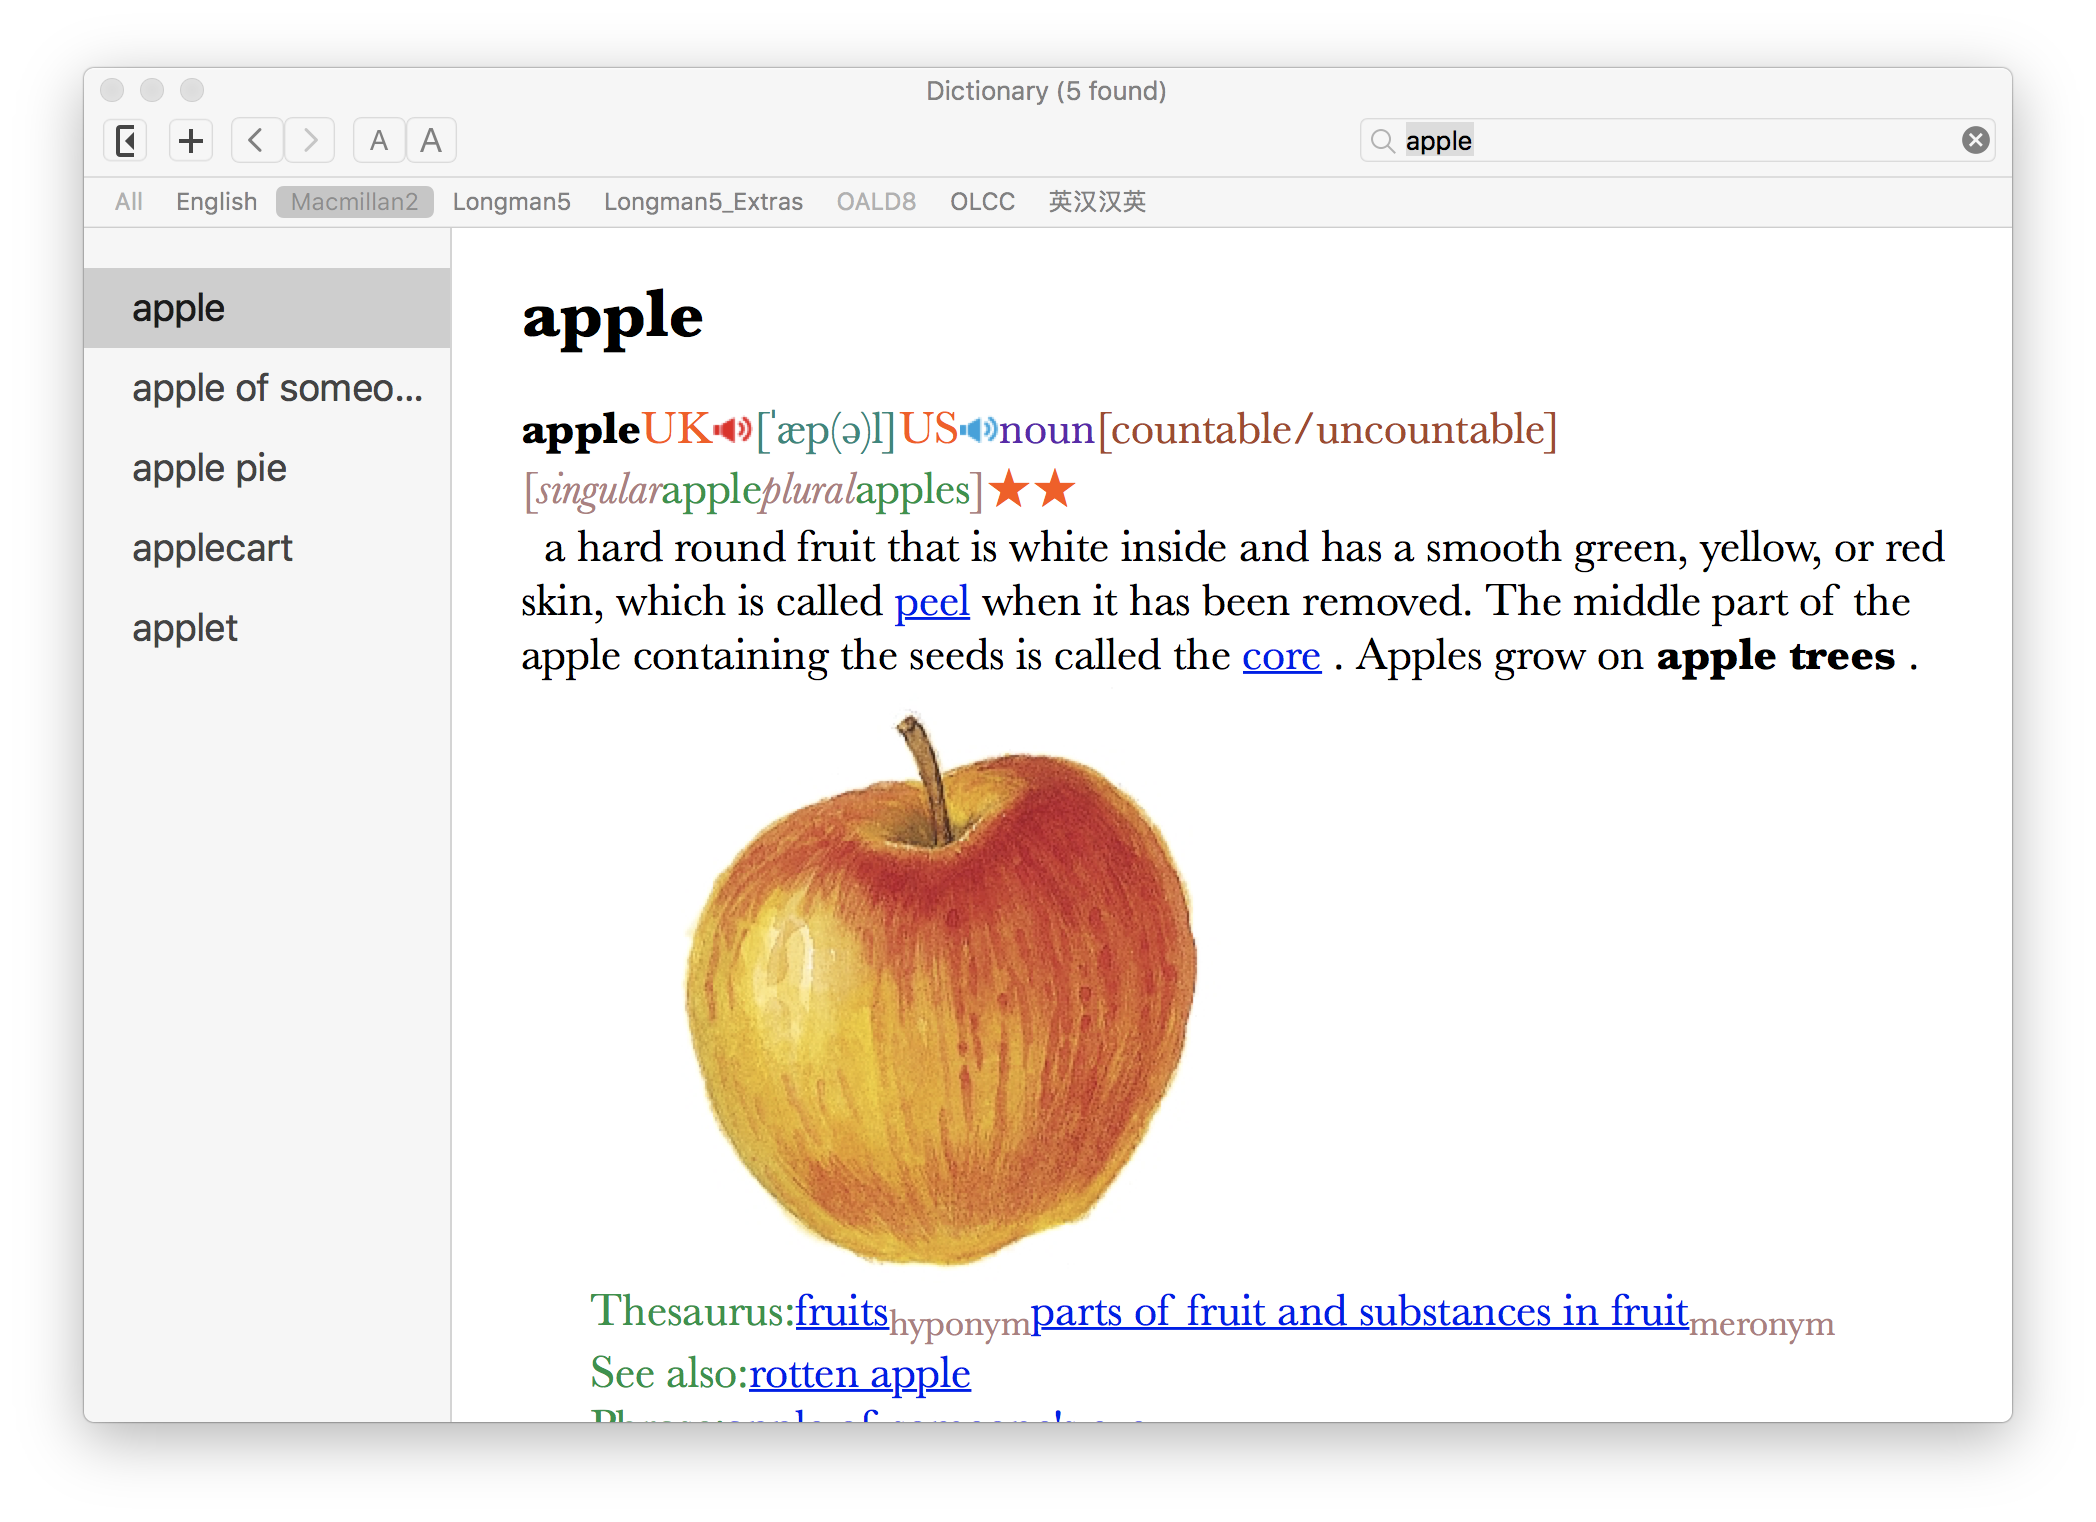Select 'applecart' in the sidebar
The height and width of the screenshot is (1522, 2096).
coord(267,548)
